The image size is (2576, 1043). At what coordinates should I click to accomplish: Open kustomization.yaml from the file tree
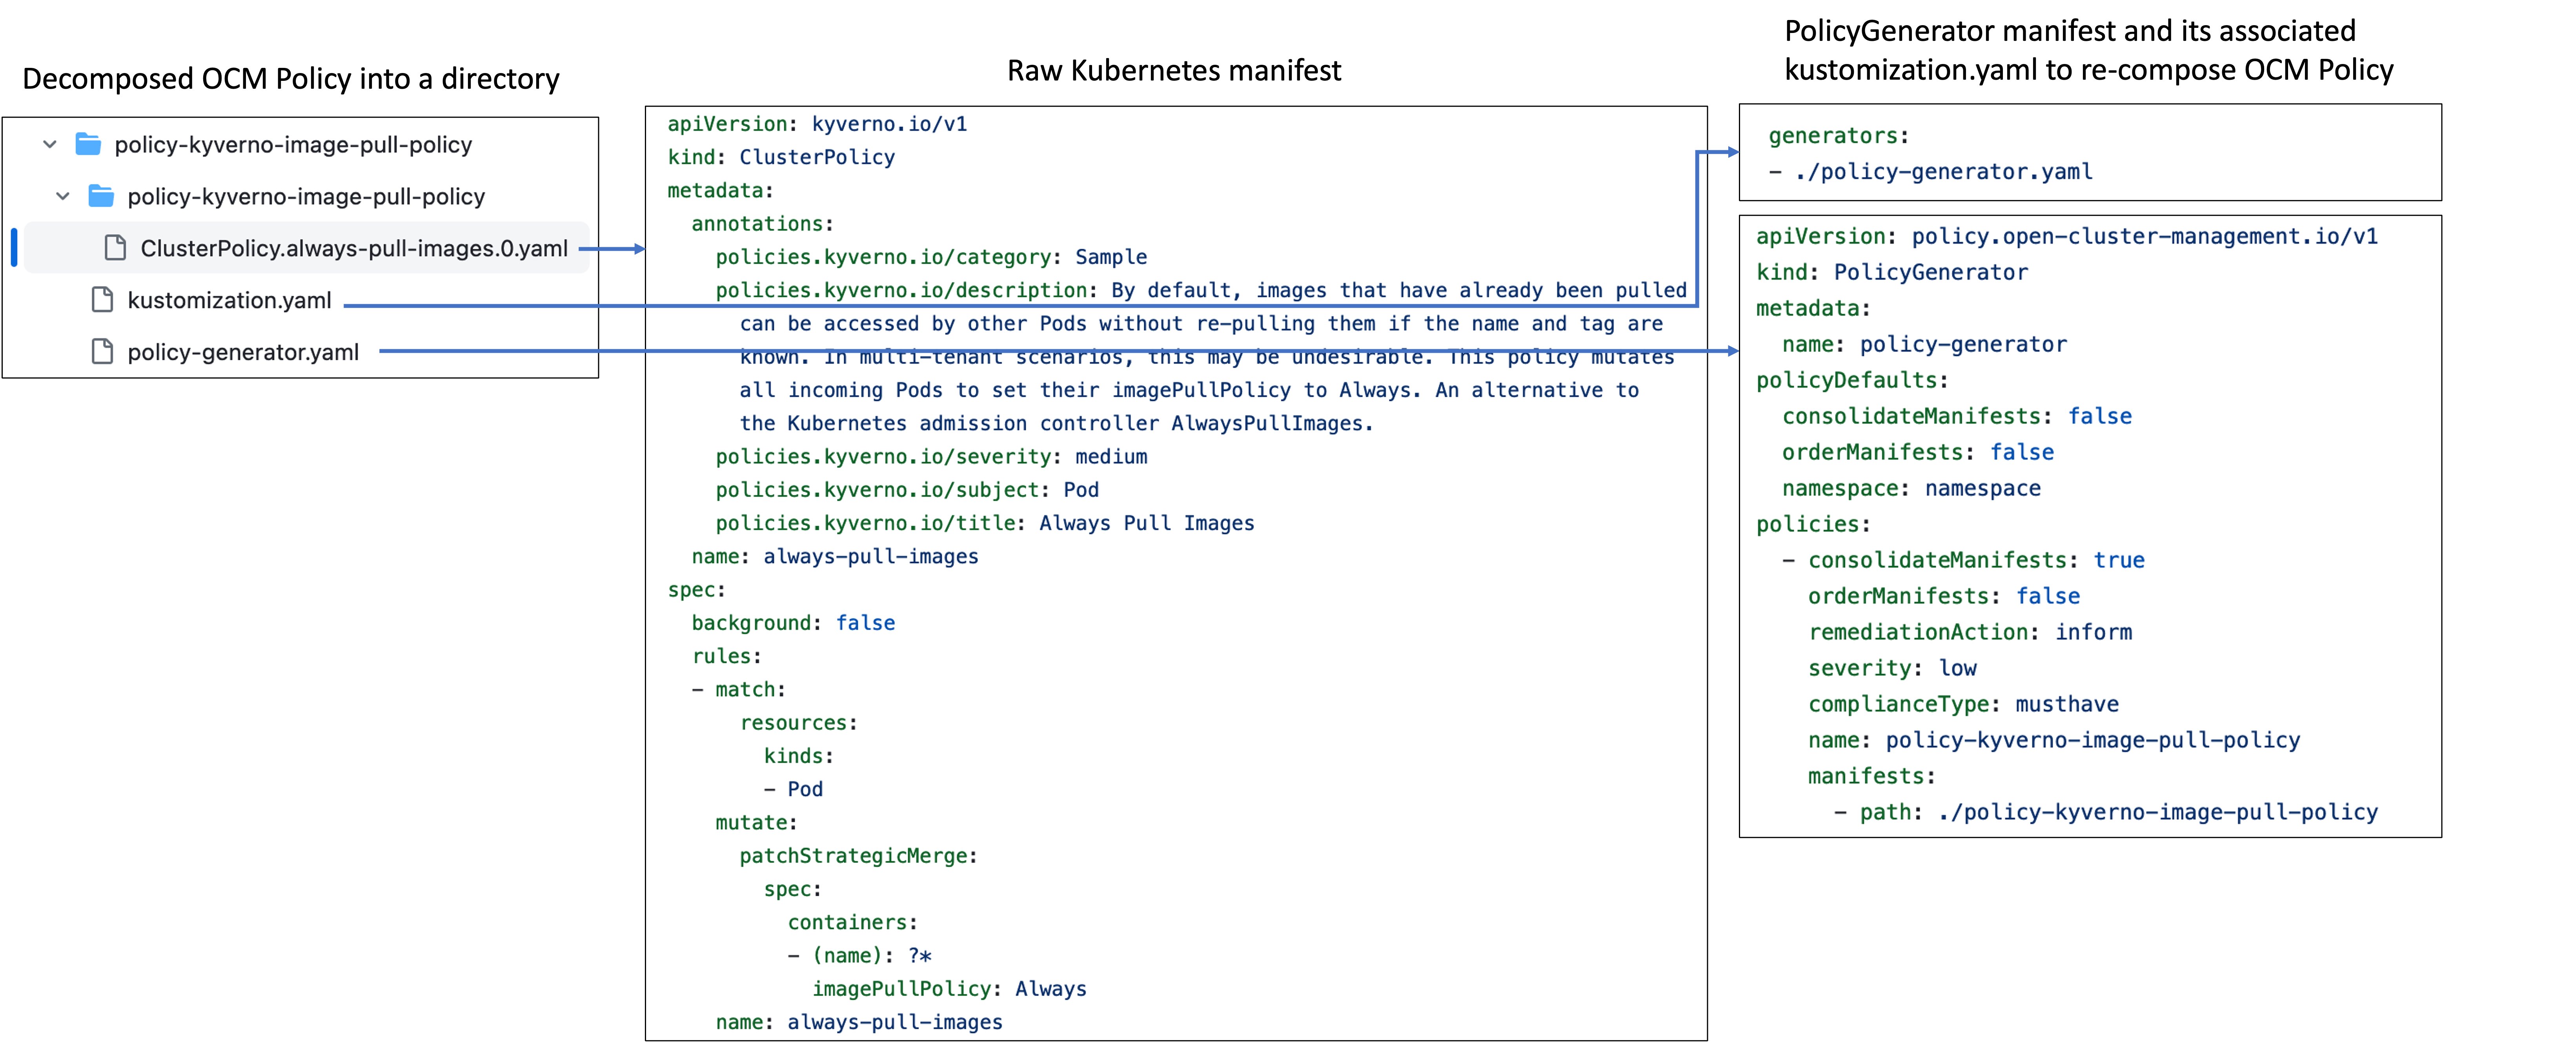pos(229,300)
